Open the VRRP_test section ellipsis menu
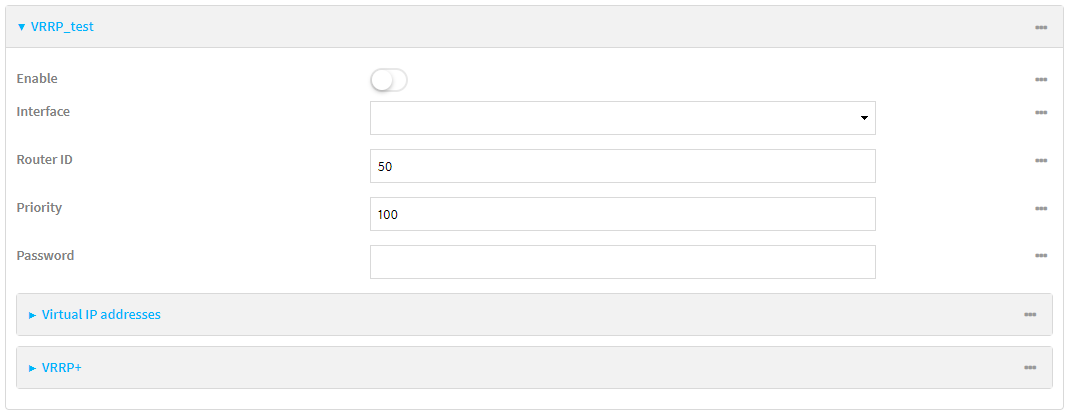This screenshot has height=412, width=1068. click(x=1041, y=27)
